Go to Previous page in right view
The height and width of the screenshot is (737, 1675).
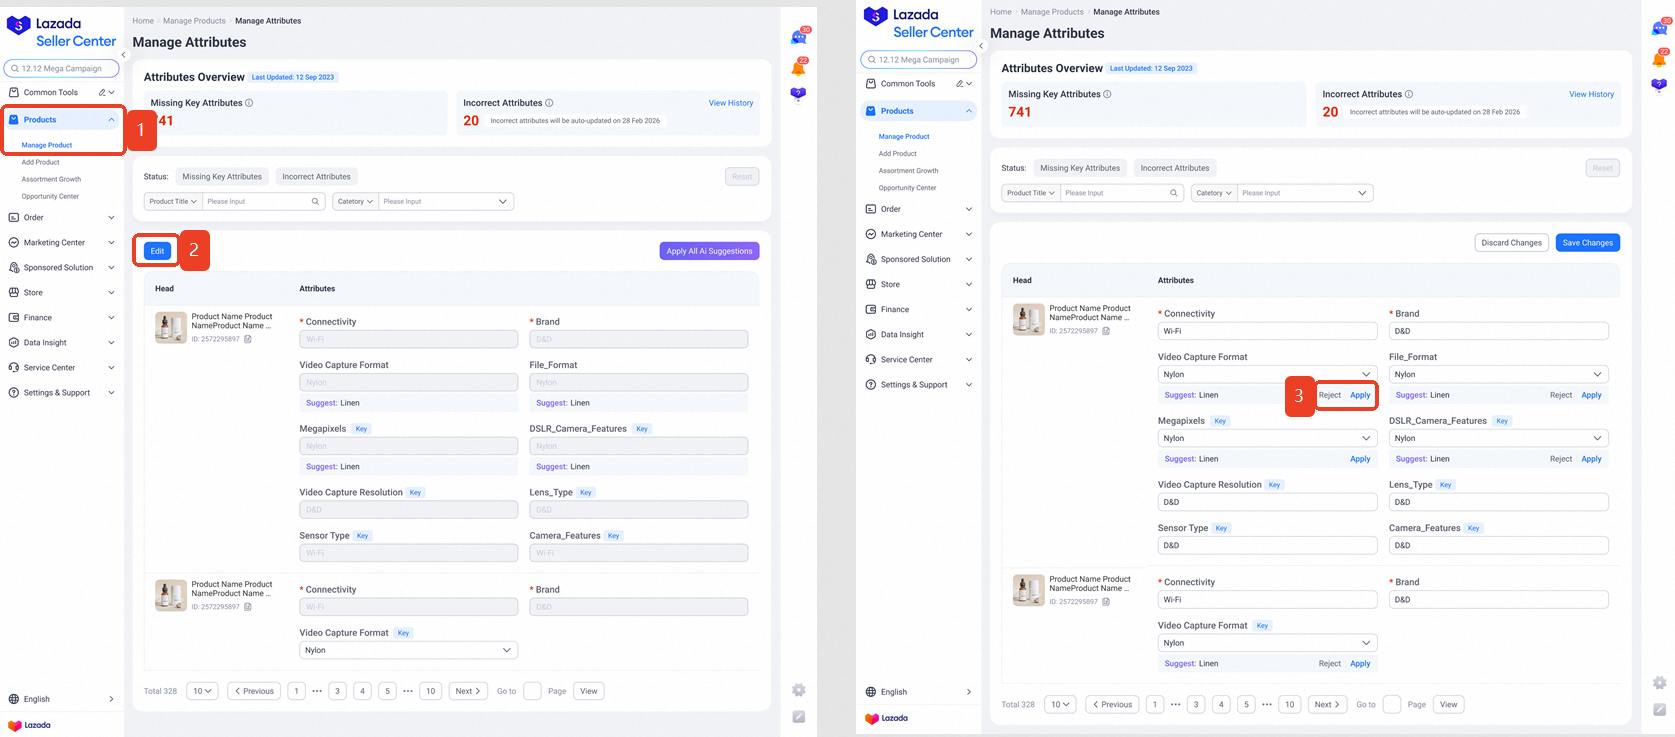(1112, 704)
